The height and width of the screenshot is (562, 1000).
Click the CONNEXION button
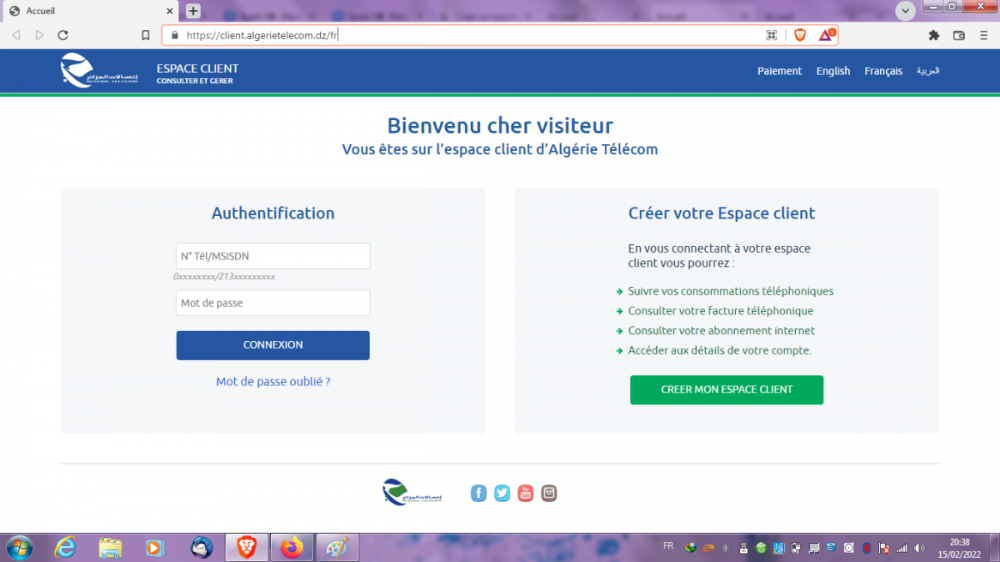273,345
